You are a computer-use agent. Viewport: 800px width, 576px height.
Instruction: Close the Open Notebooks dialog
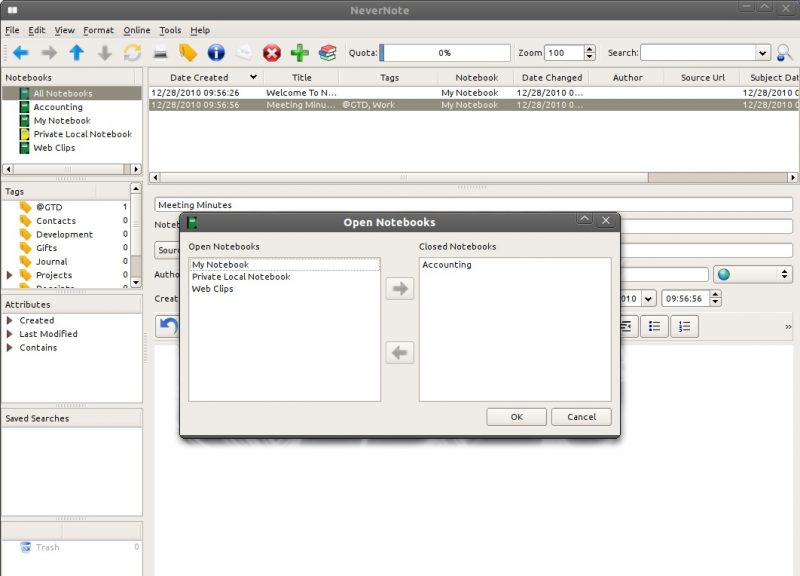tap(606, 220)
